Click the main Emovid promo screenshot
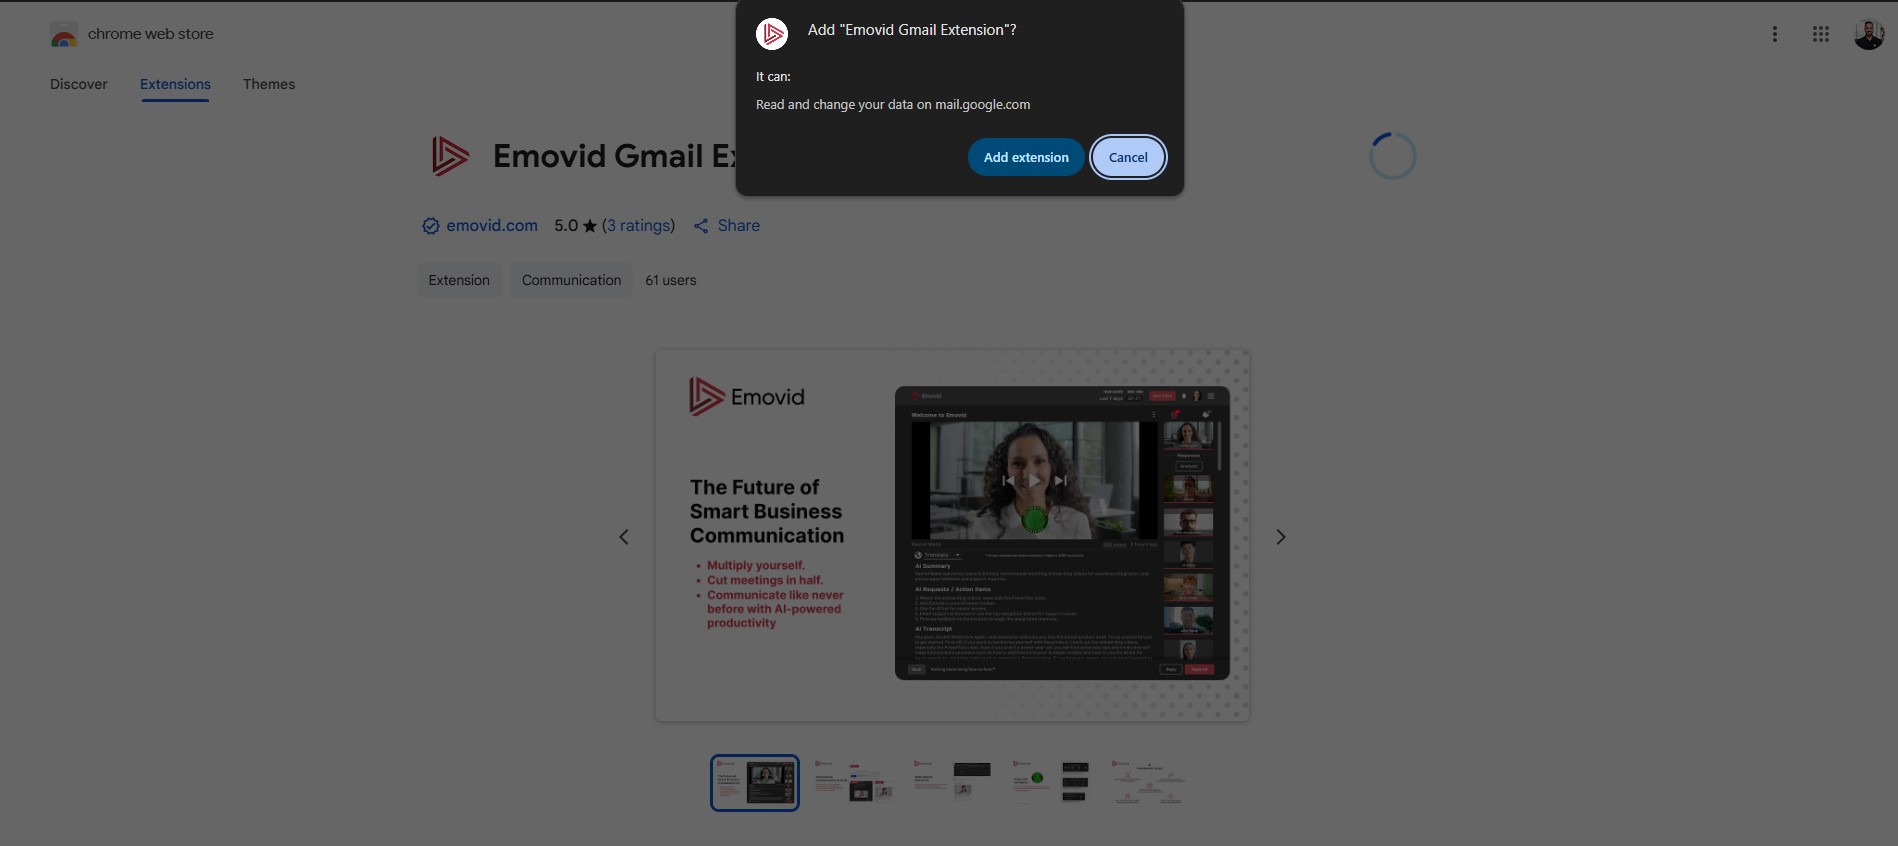 [952, 535]
